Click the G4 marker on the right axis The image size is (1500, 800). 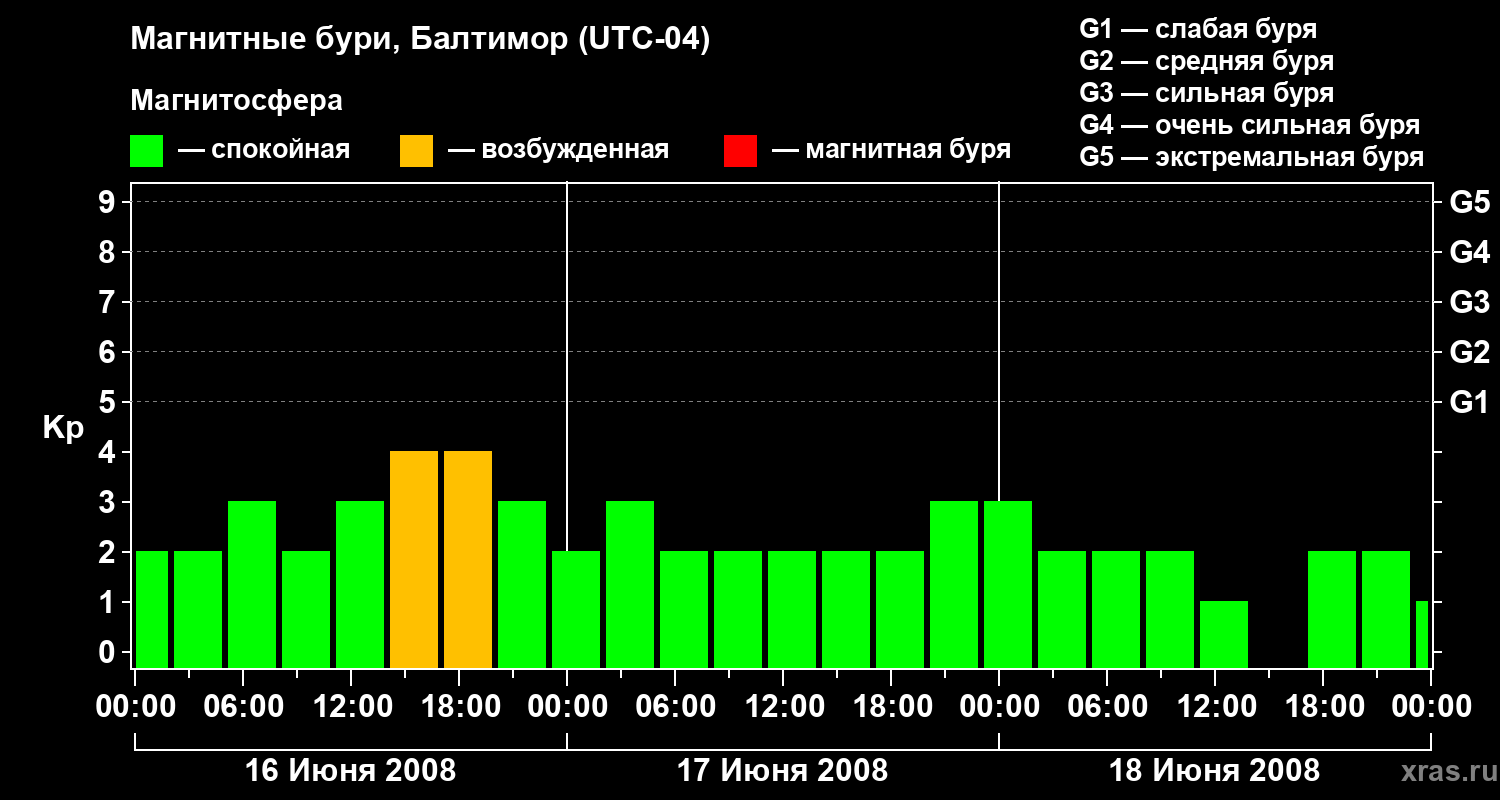tap(1469, 252)
